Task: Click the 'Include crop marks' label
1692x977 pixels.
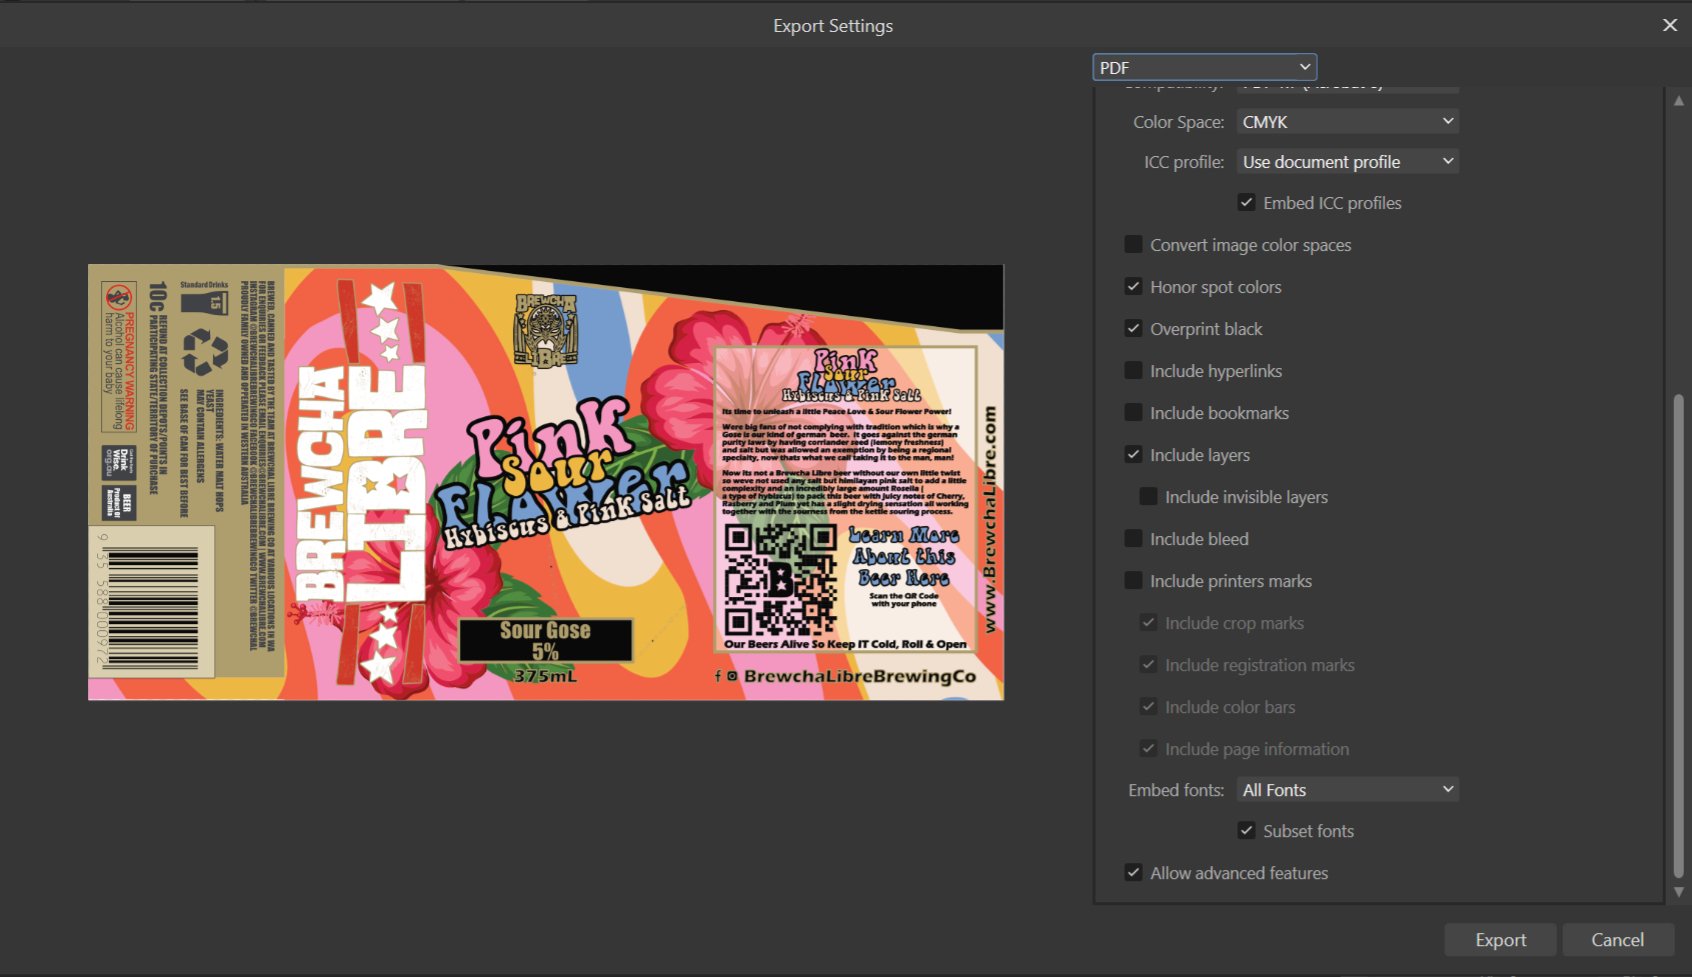Action: [1234, 623]
